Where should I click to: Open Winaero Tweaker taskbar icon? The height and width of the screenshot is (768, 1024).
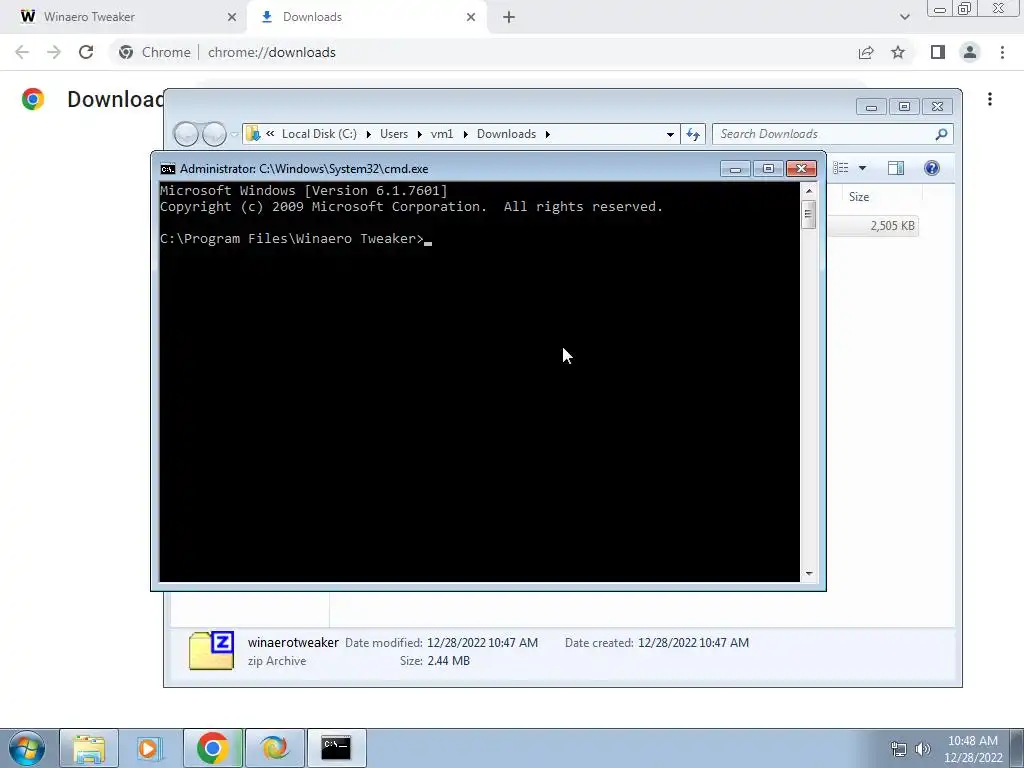[274, 748]
